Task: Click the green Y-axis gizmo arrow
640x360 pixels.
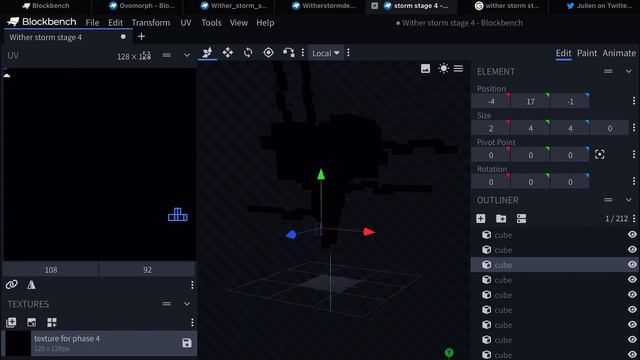Action: pyautogui.click(x=321, y=175)
